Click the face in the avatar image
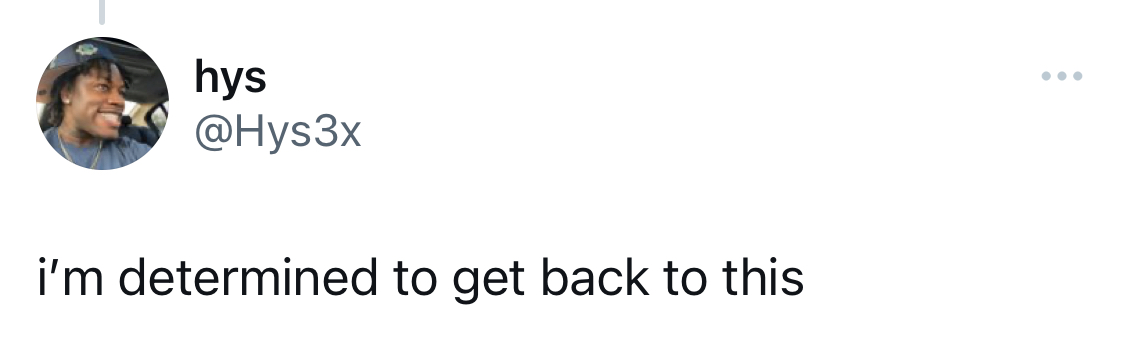Screen dimensions: 1125x364 [102, 103]
